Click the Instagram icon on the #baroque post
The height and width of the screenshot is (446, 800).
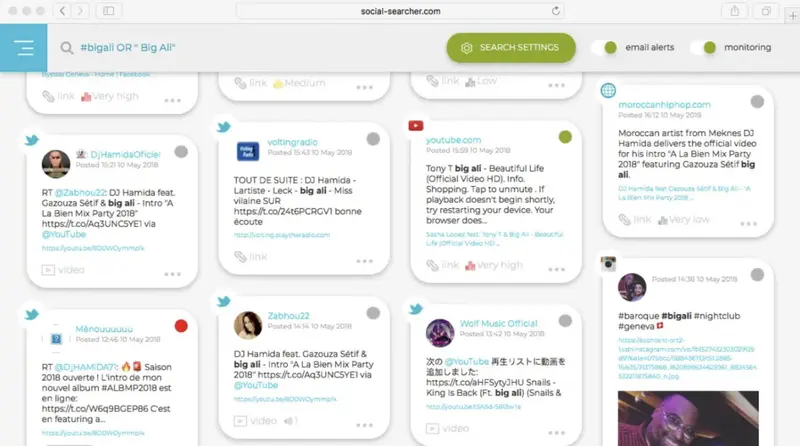(607, 264)
